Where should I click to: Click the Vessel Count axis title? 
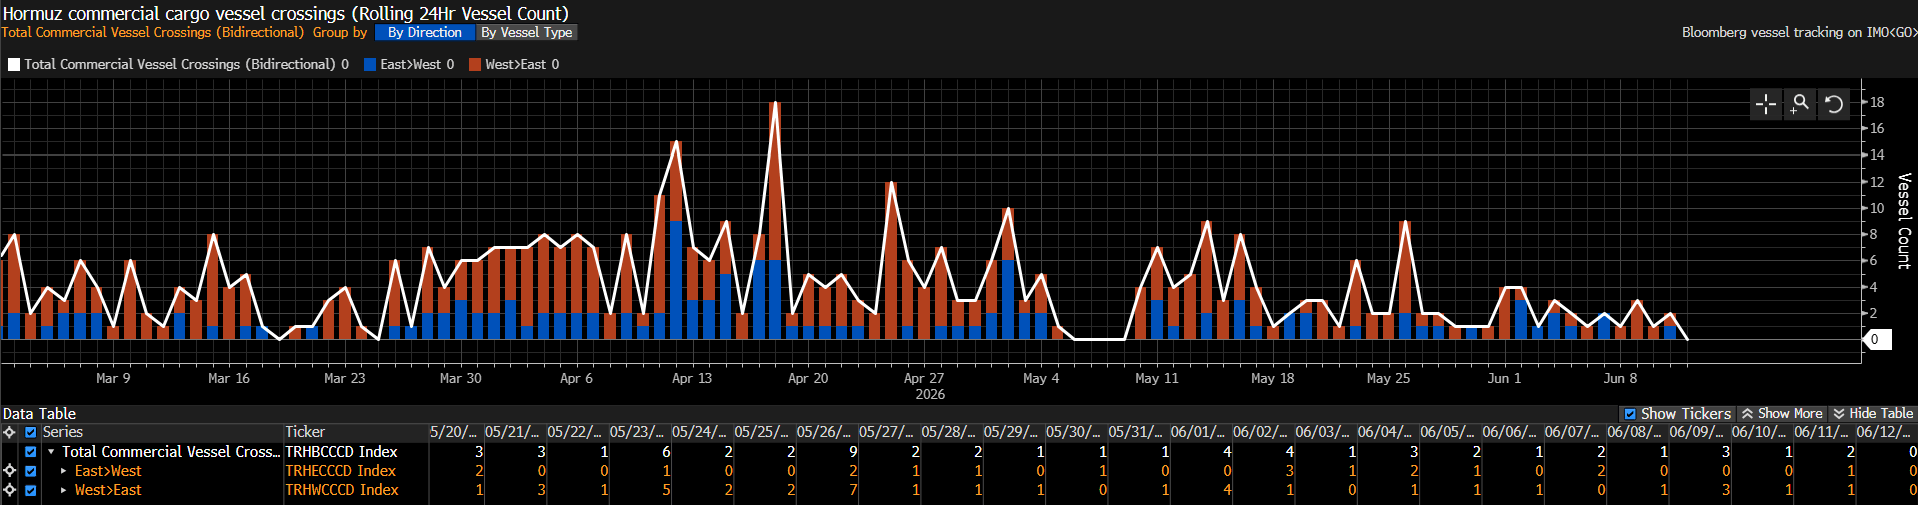pos(1904,221)
